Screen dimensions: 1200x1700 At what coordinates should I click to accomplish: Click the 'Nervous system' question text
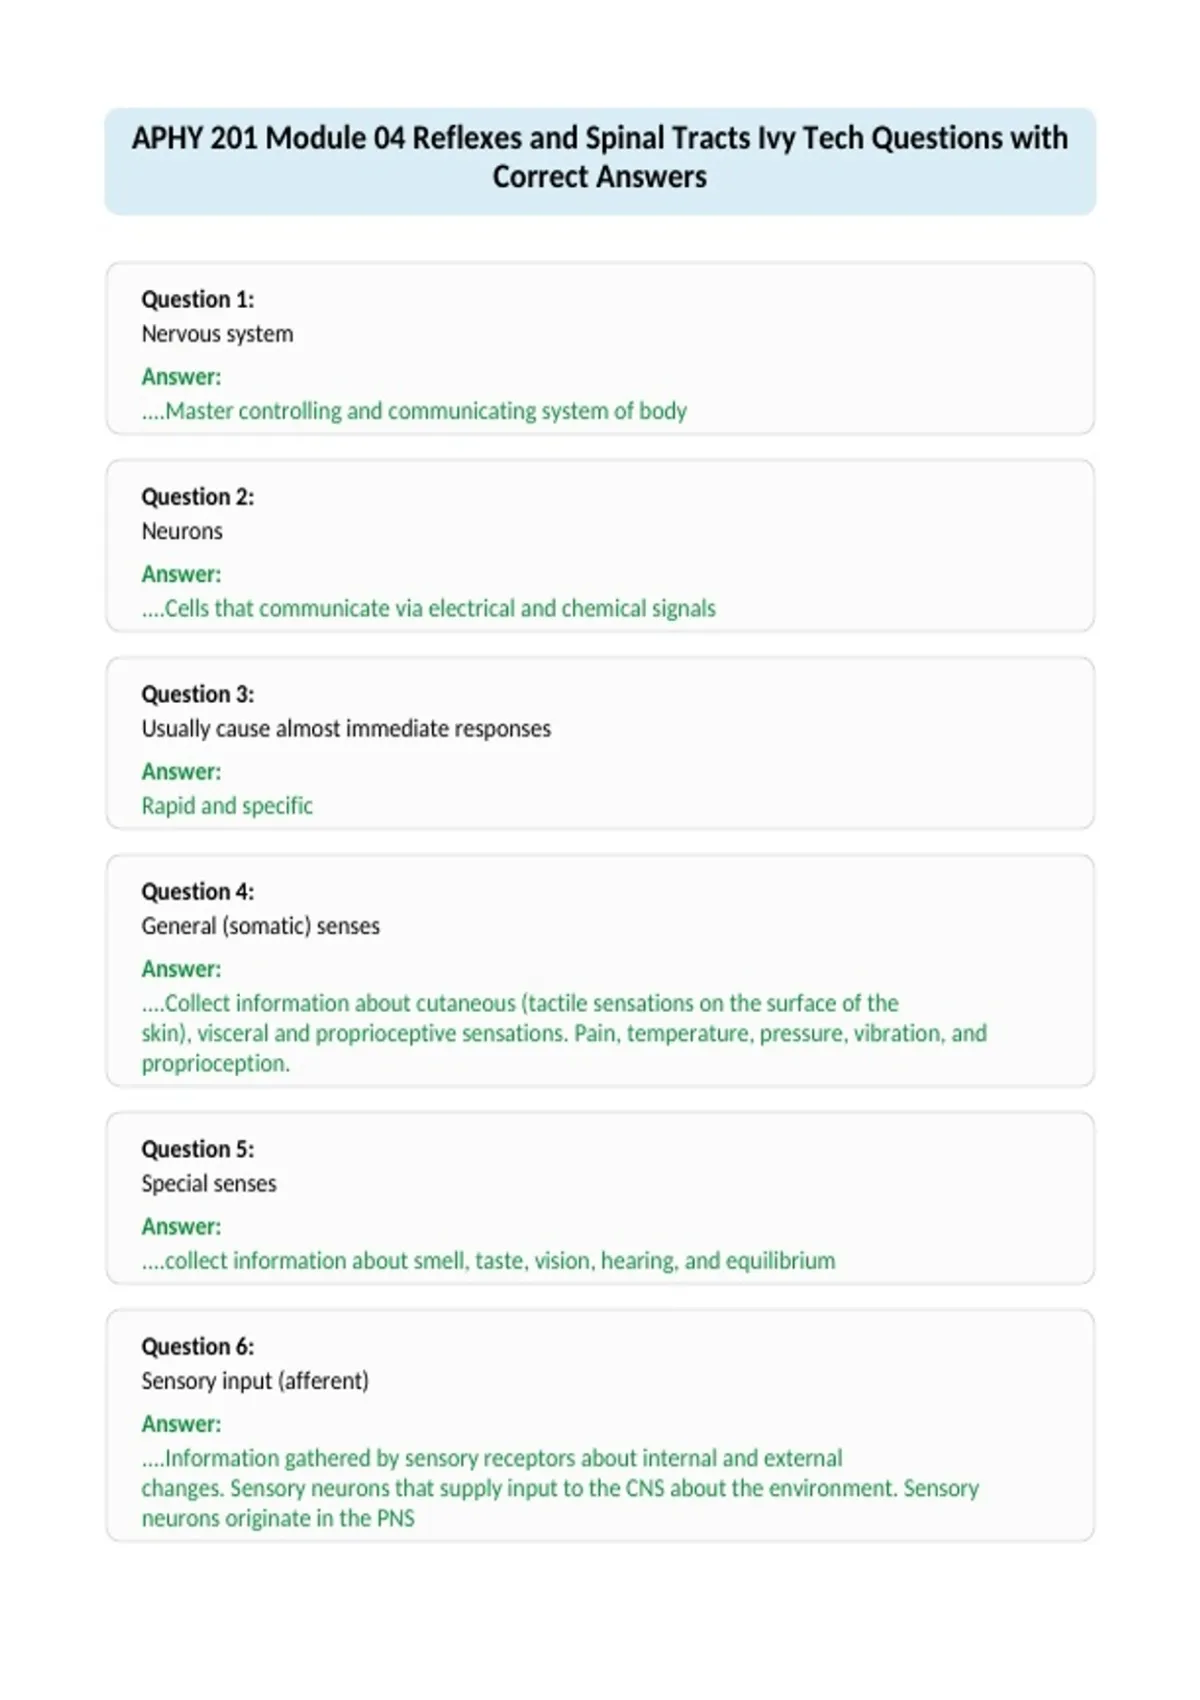217,334
